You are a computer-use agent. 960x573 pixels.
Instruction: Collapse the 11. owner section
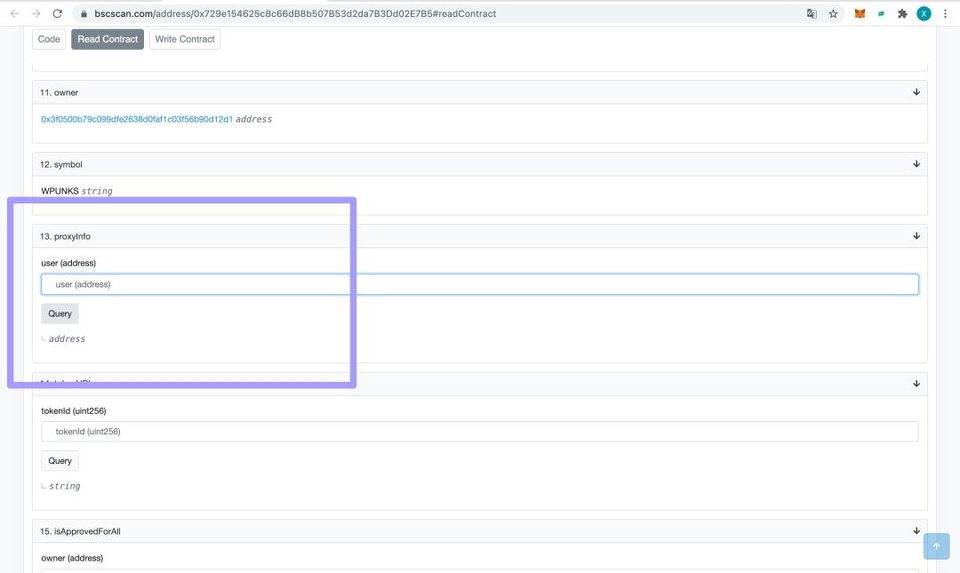coord(916,93)
